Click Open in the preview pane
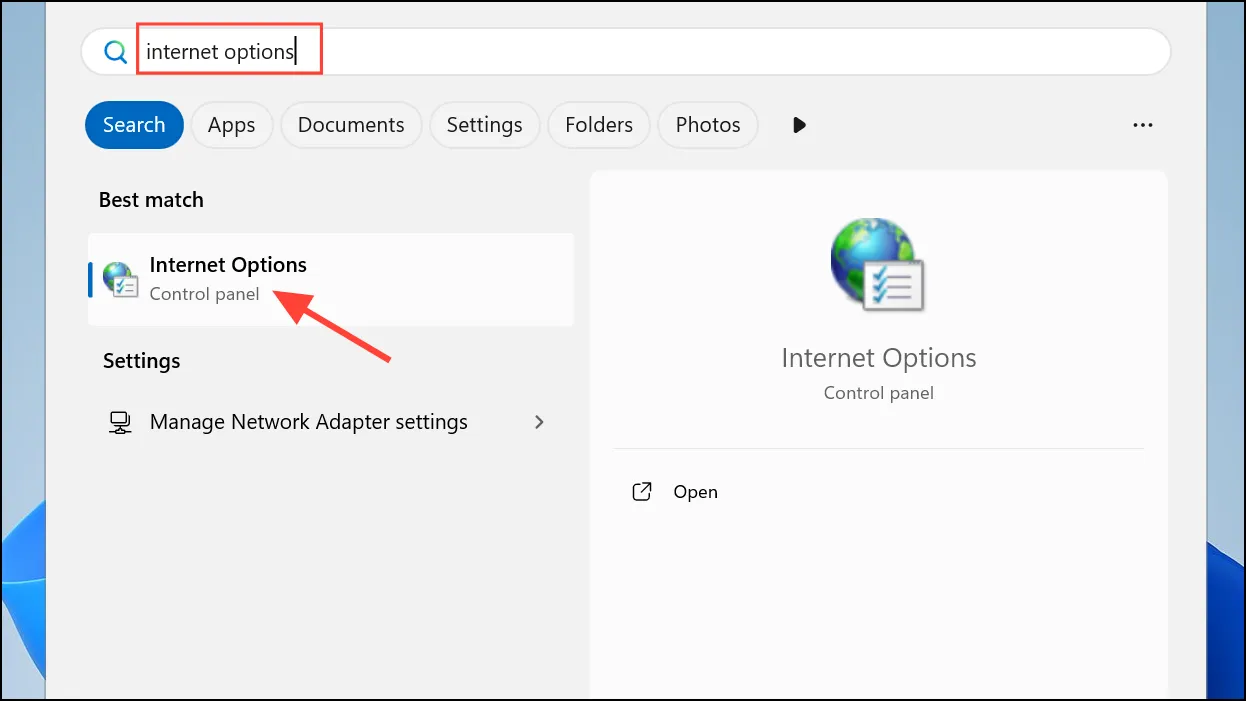Screen dimensions: 1246x701 (x=695, y=492)
